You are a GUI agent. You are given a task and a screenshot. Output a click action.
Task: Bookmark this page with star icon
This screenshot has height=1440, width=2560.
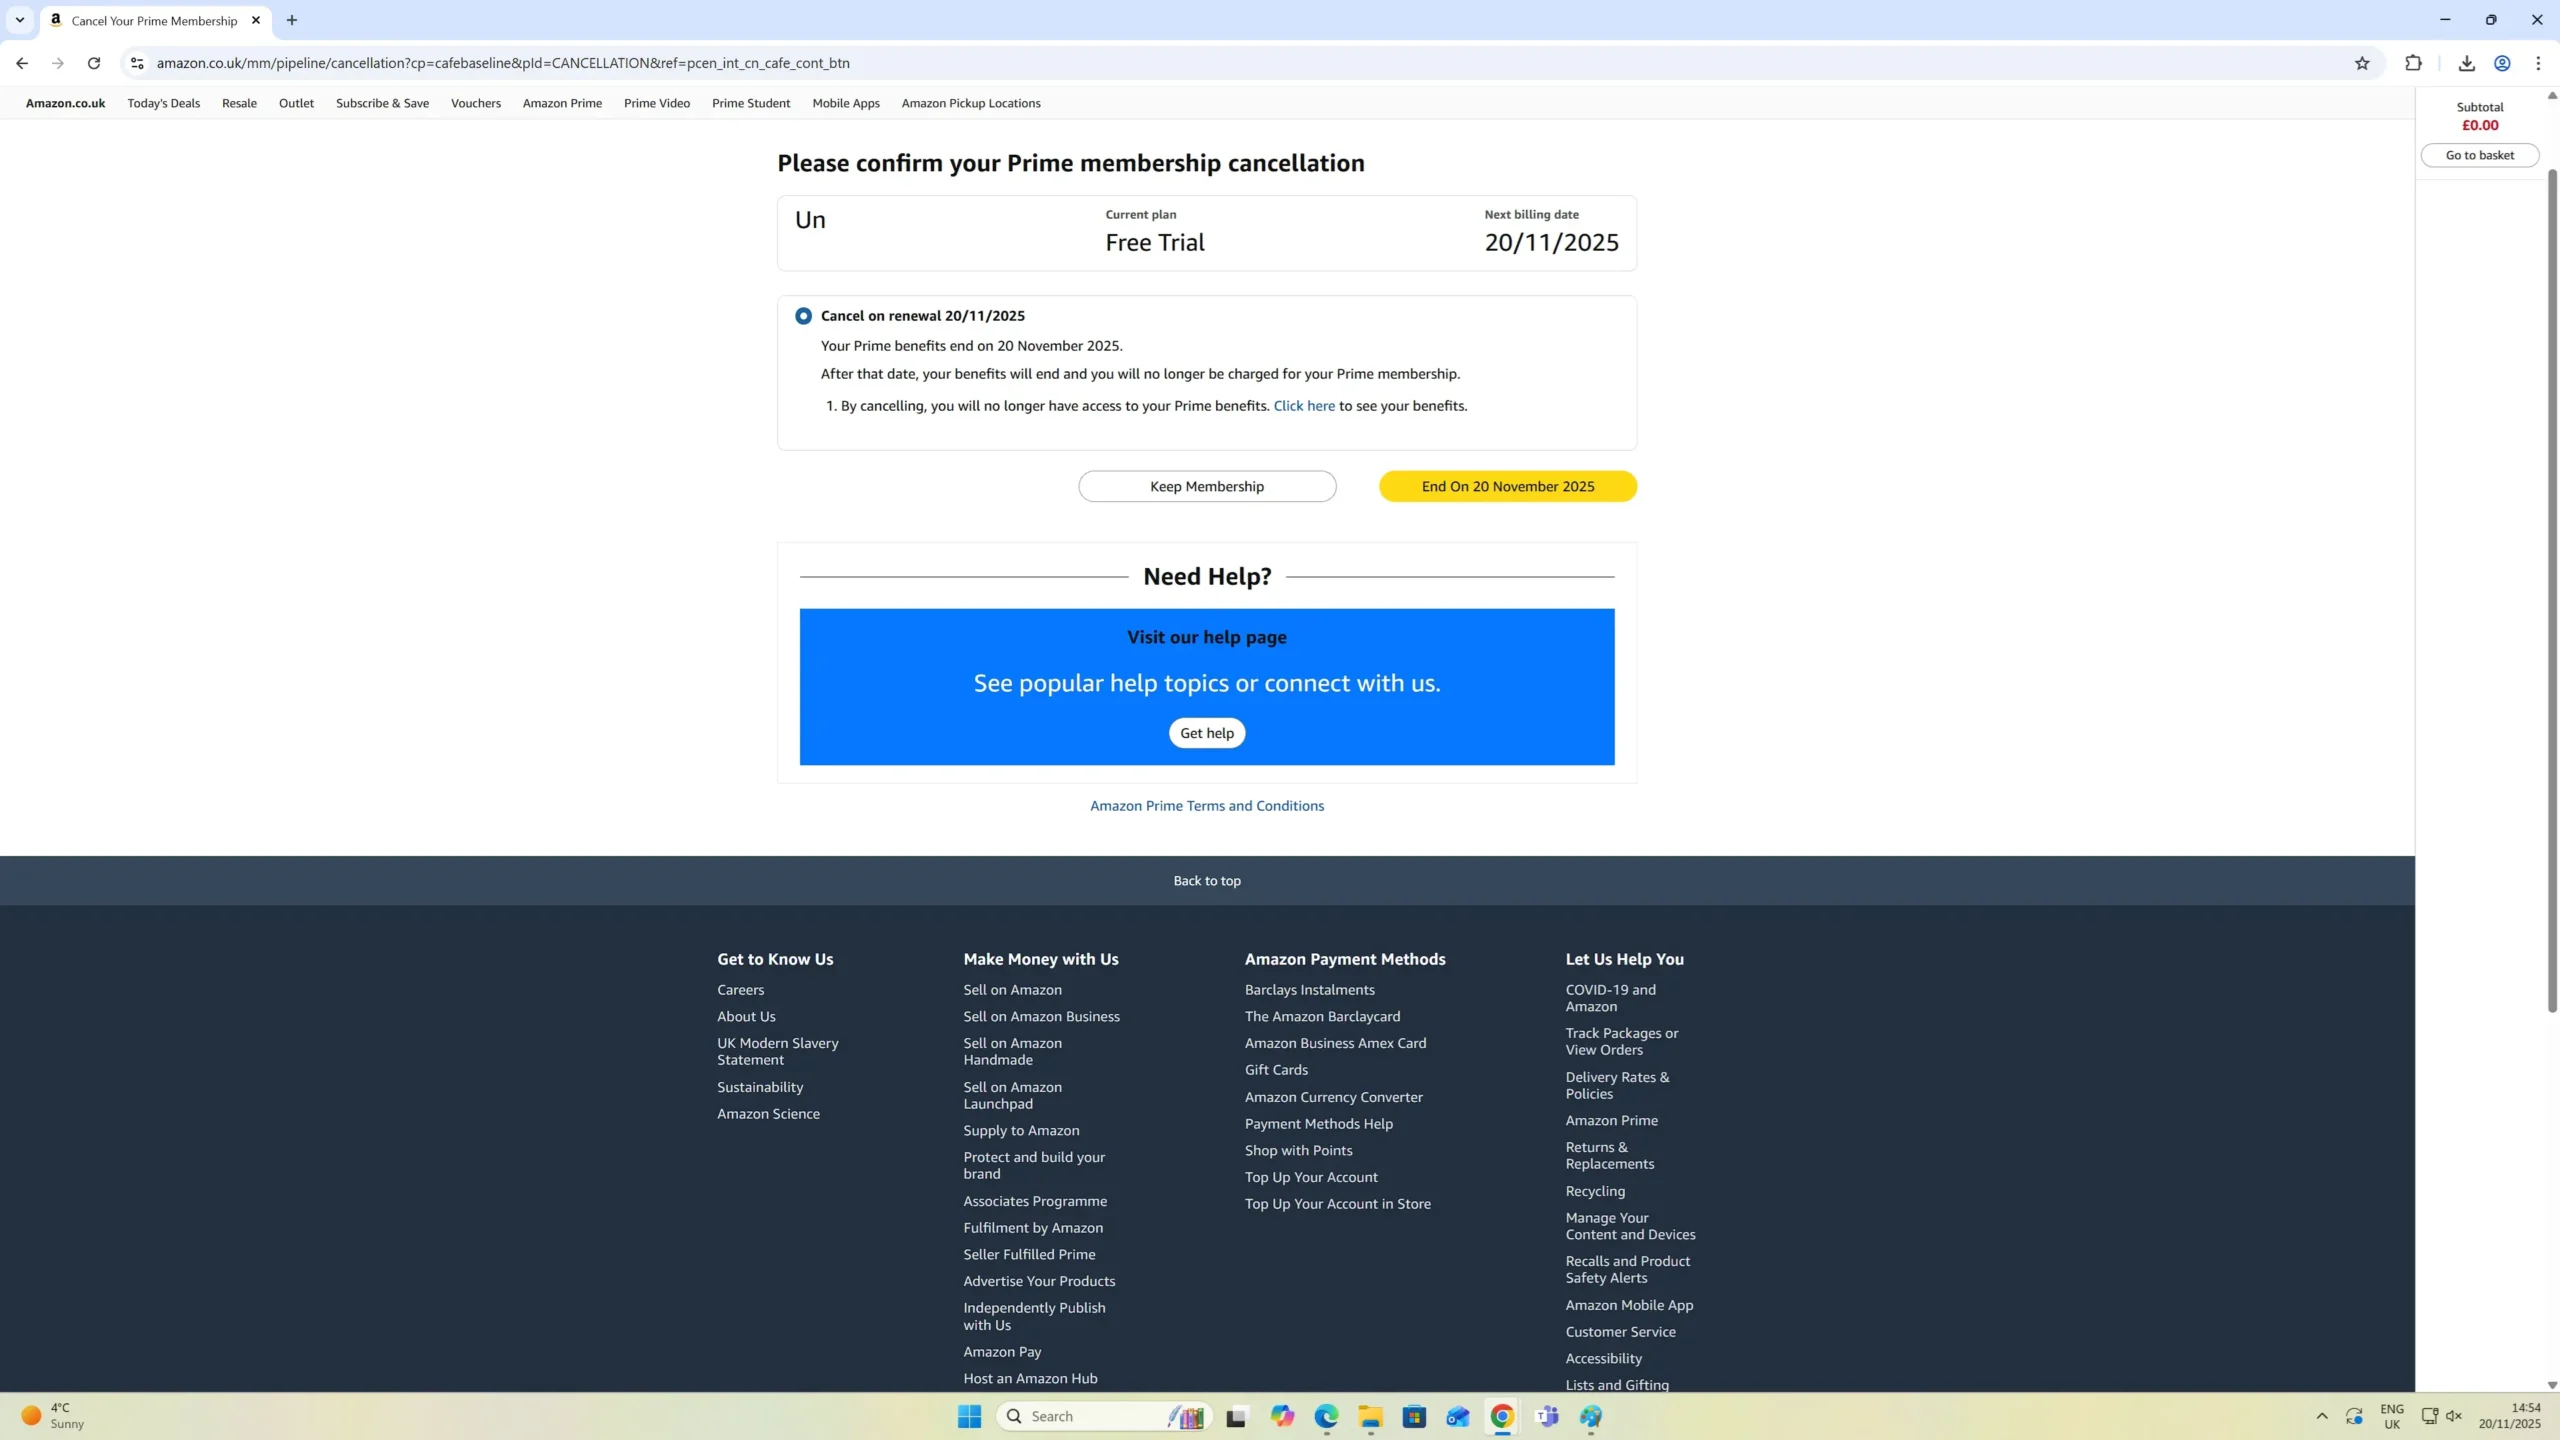coord(2362,63)
